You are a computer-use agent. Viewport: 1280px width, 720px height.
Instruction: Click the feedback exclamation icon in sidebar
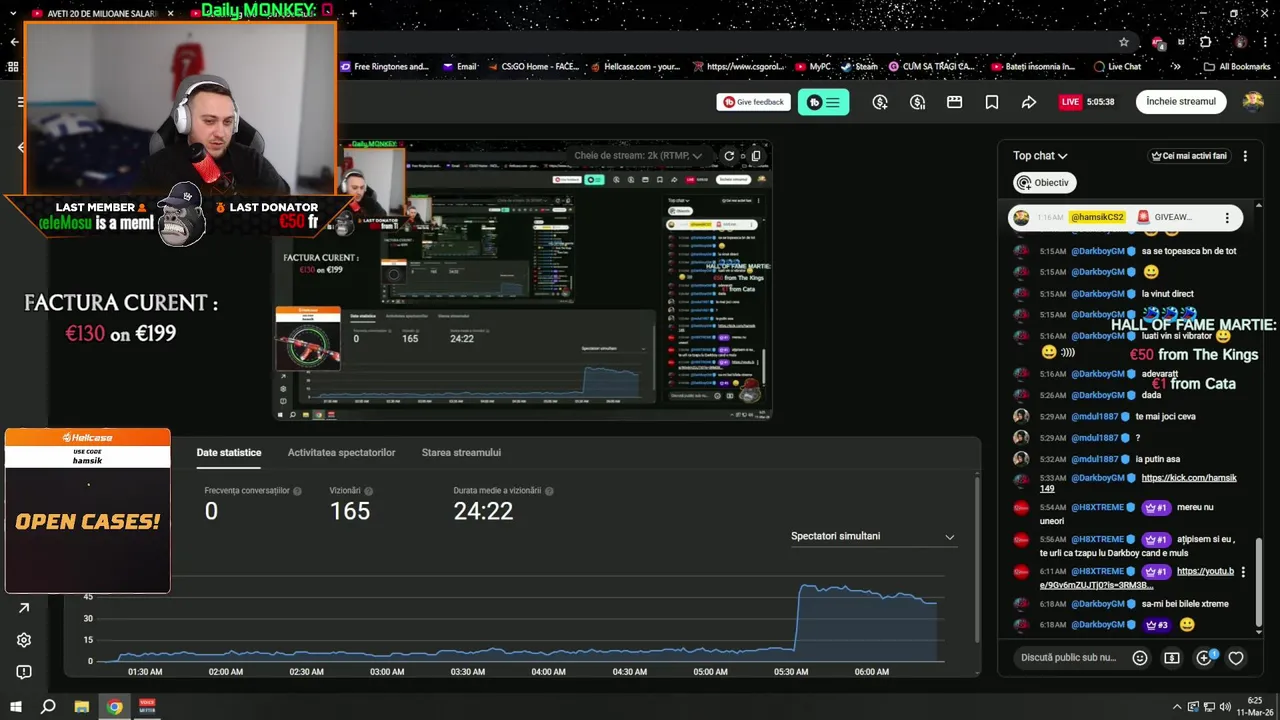[x=24, y=672]
